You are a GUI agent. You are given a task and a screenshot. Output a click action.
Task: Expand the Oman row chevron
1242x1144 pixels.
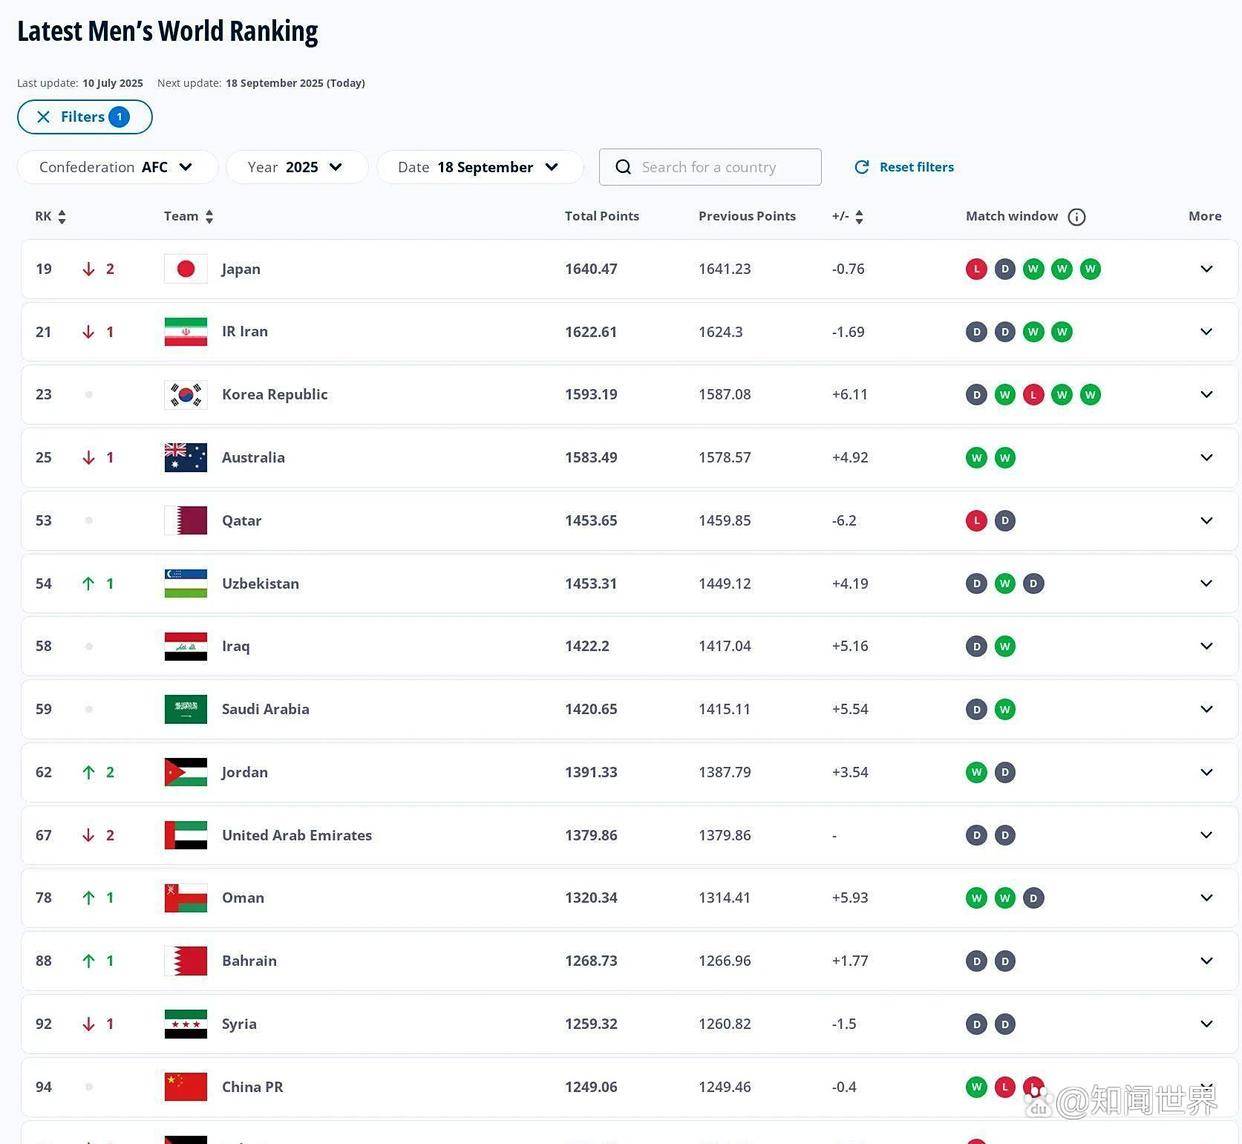click(x=1206, y=898)
